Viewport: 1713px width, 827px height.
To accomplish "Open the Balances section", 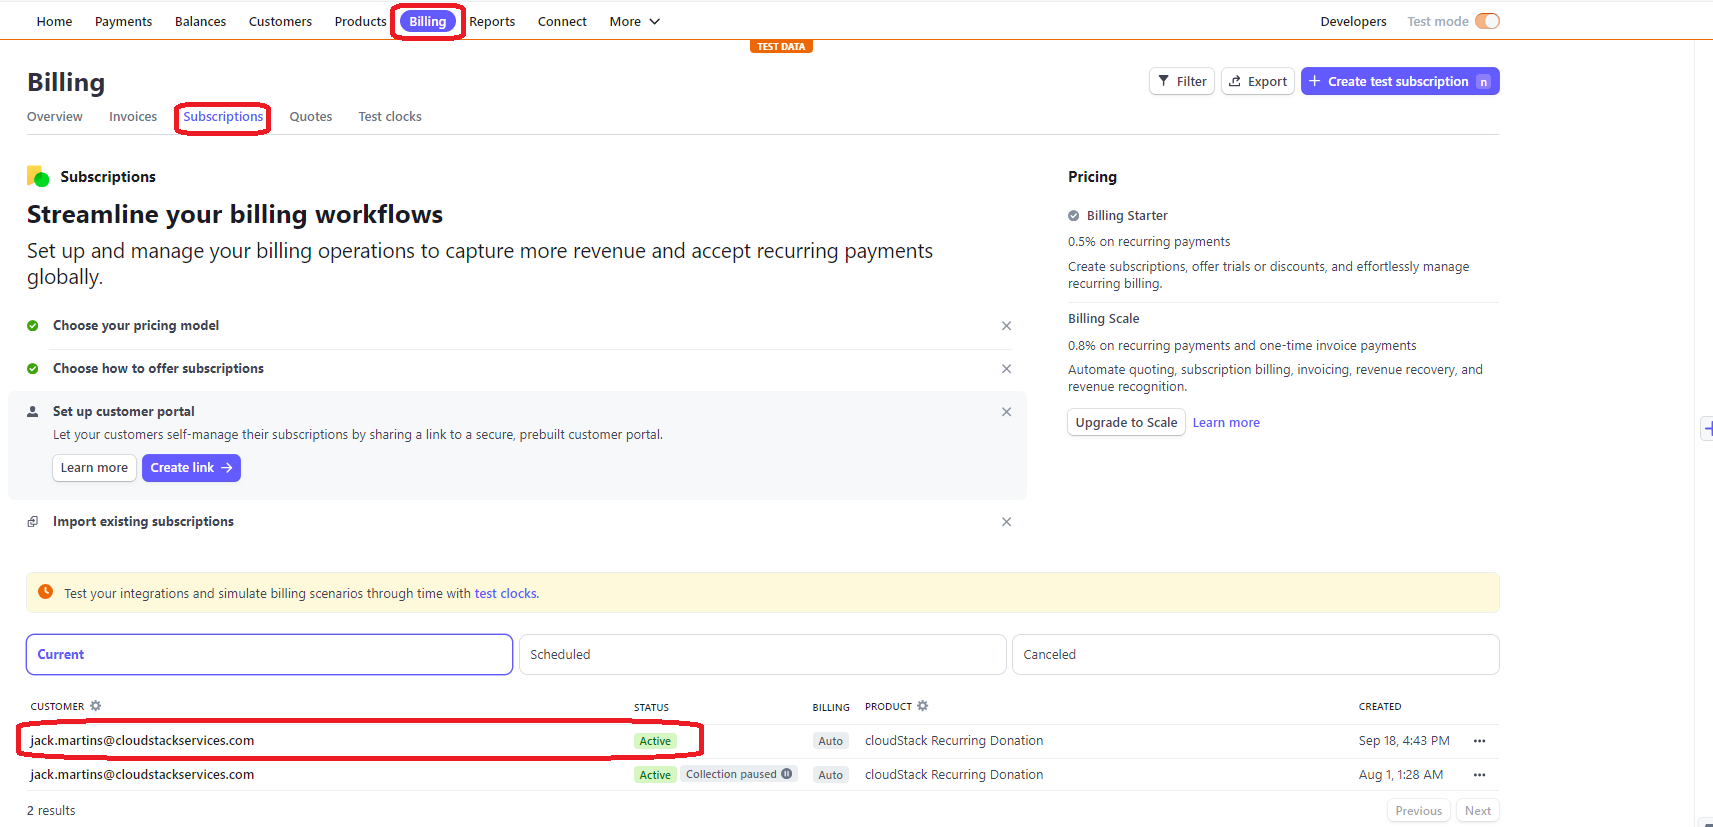I will coord(200,21).
